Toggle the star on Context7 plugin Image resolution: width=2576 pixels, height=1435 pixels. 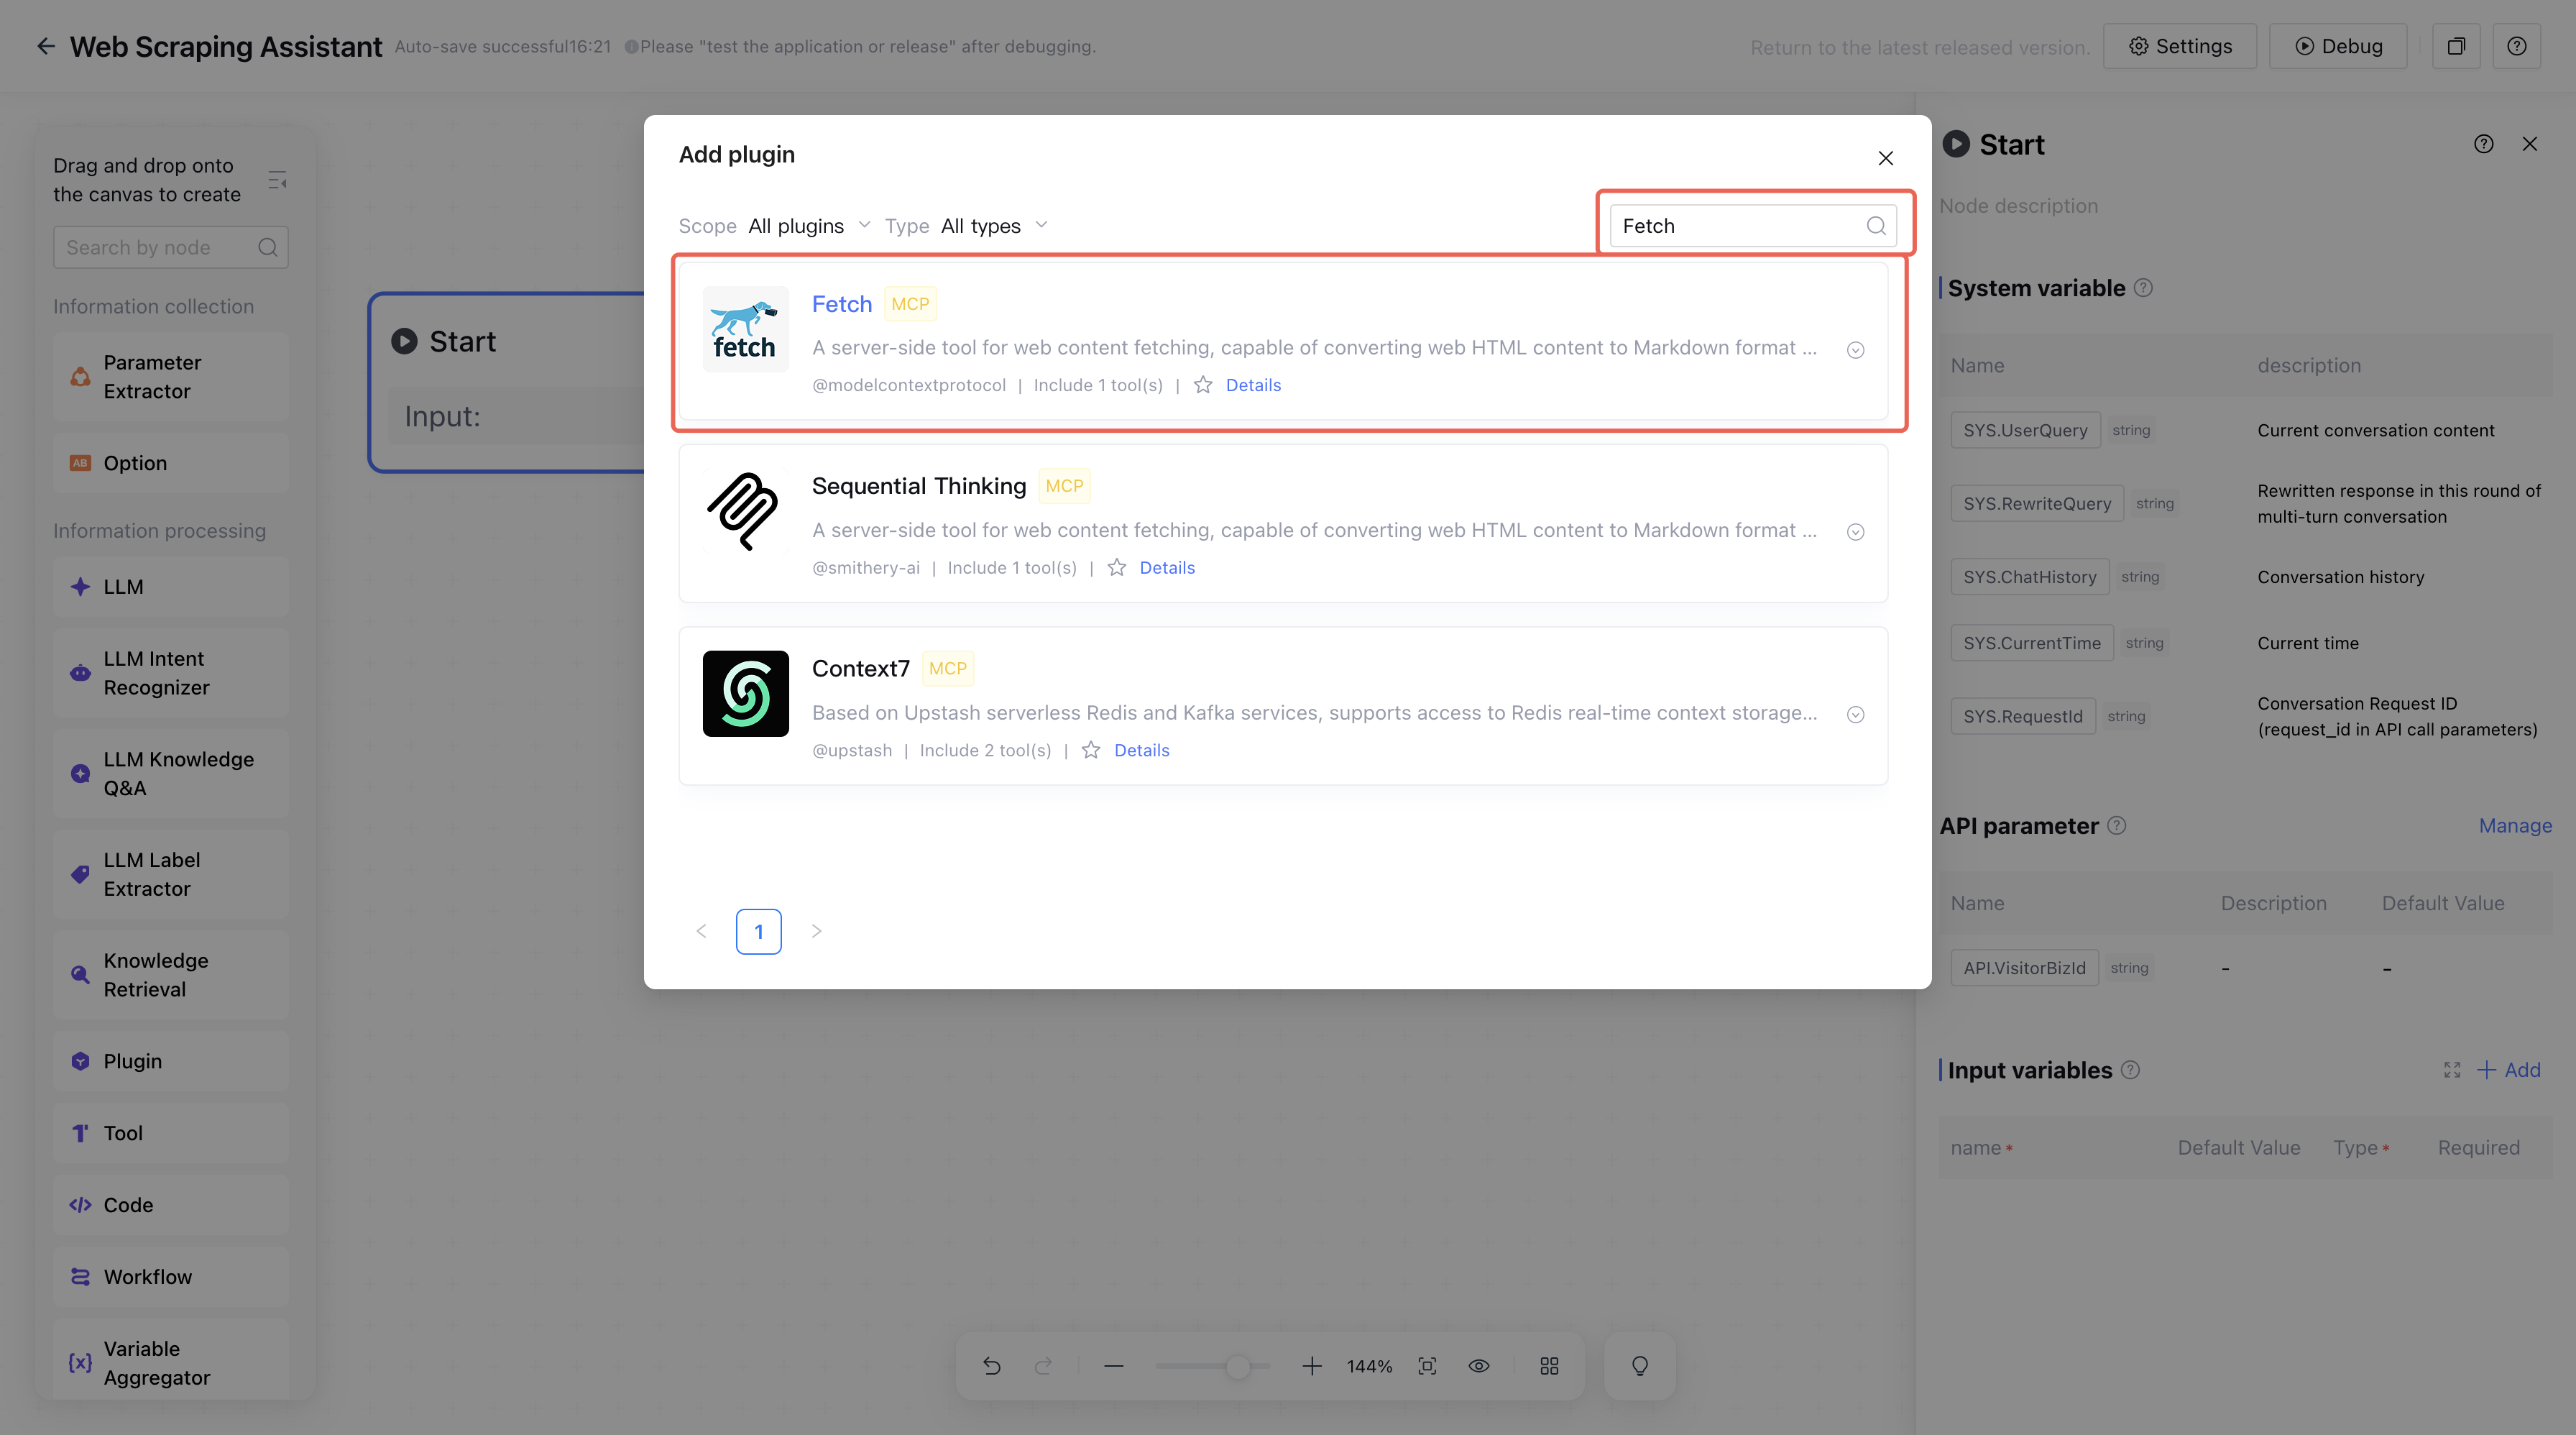[1091, 750]
